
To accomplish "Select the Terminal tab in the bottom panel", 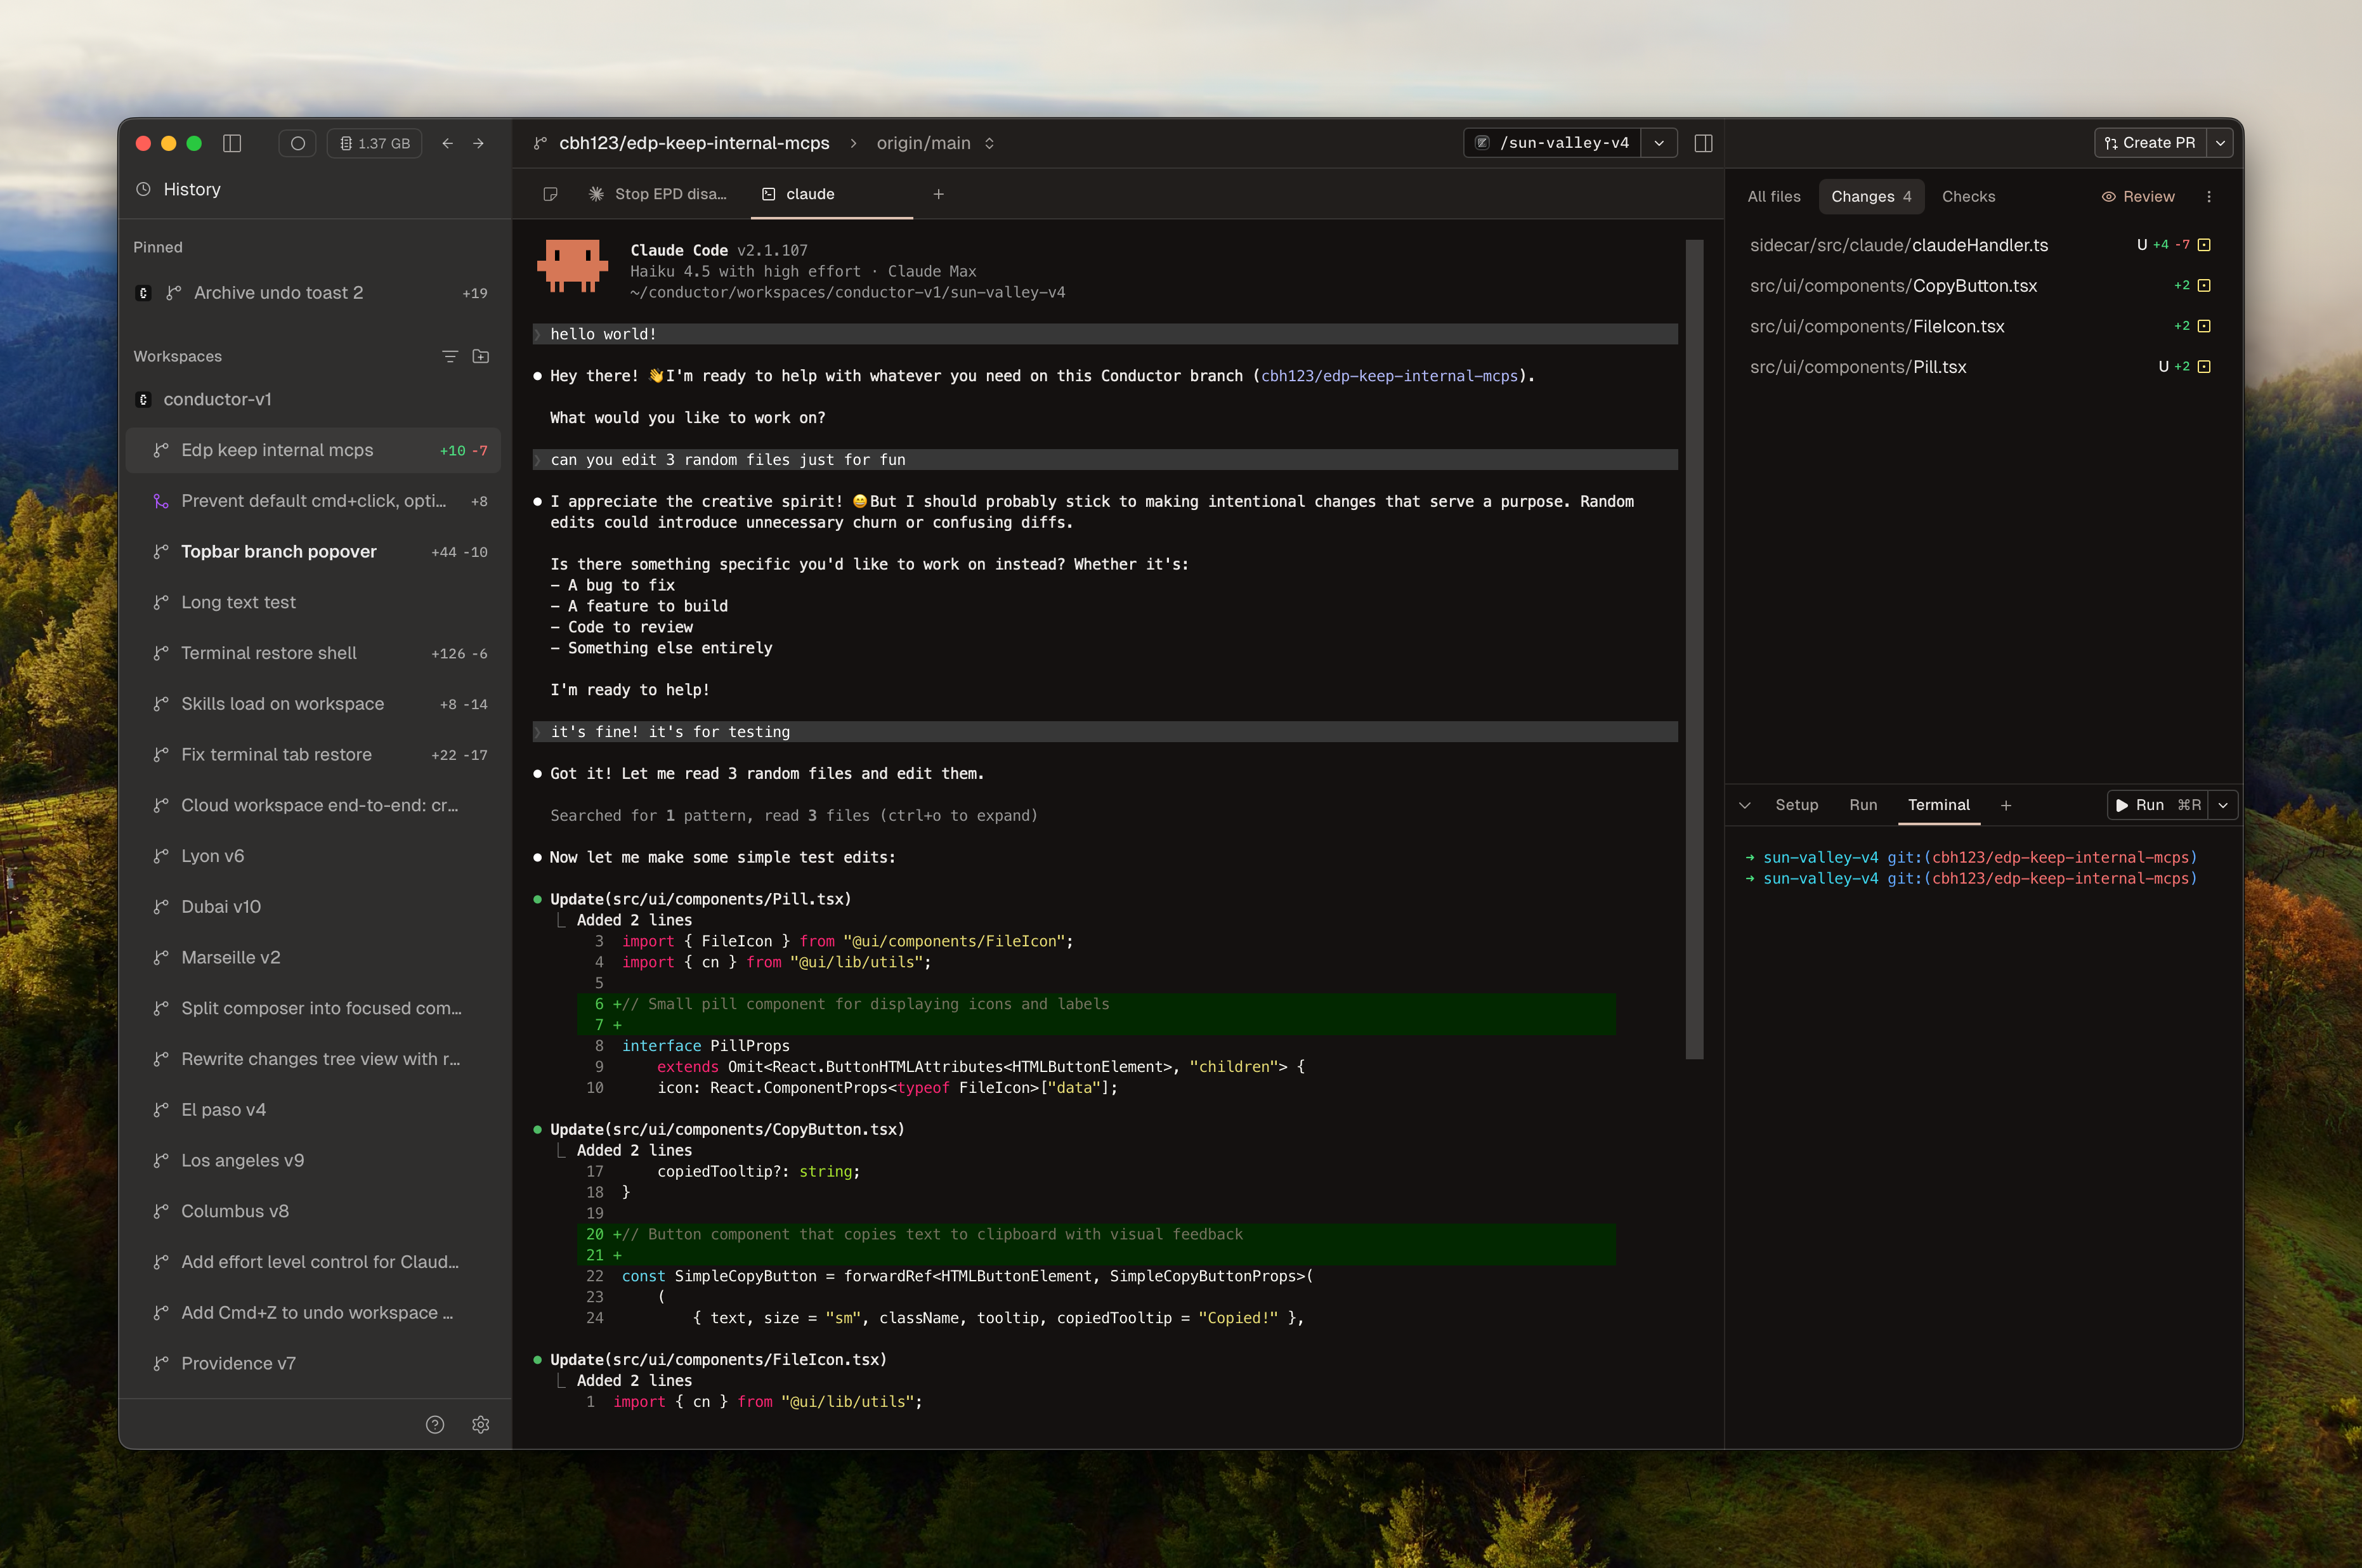I will pyautogui.click(x=1938, y=805).
